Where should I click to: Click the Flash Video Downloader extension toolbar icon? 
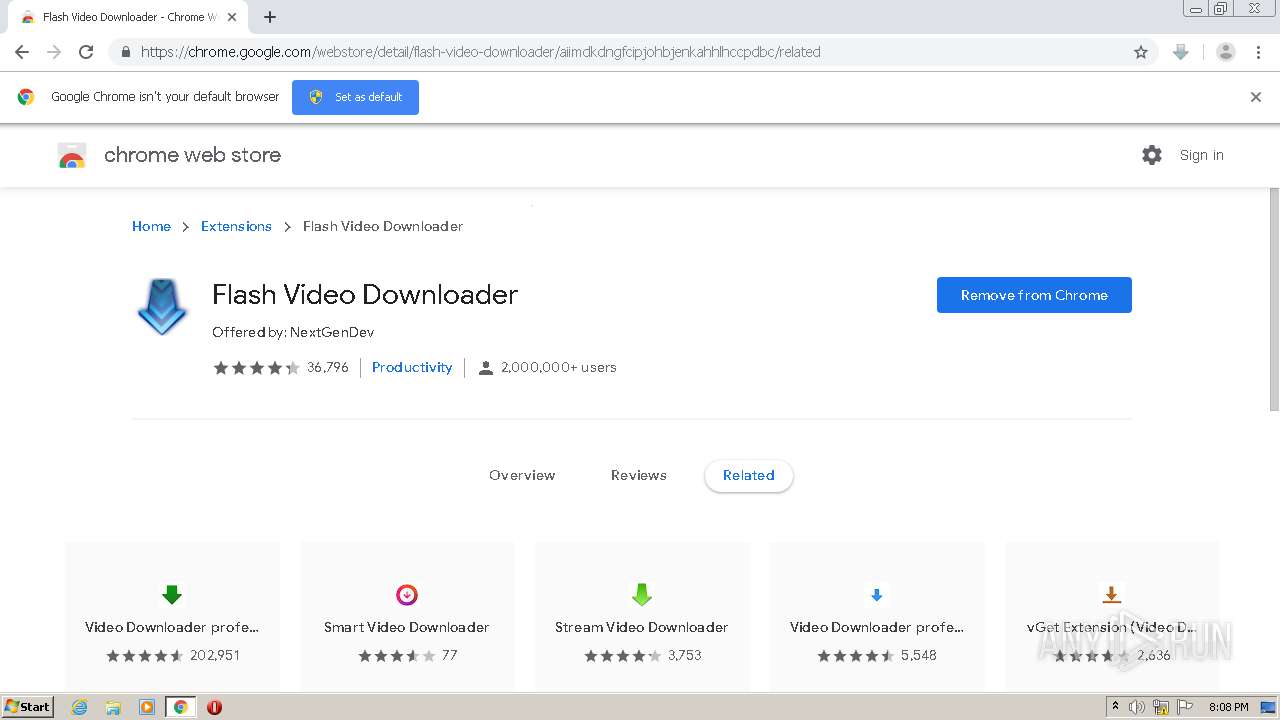(x=1181, y=52)
